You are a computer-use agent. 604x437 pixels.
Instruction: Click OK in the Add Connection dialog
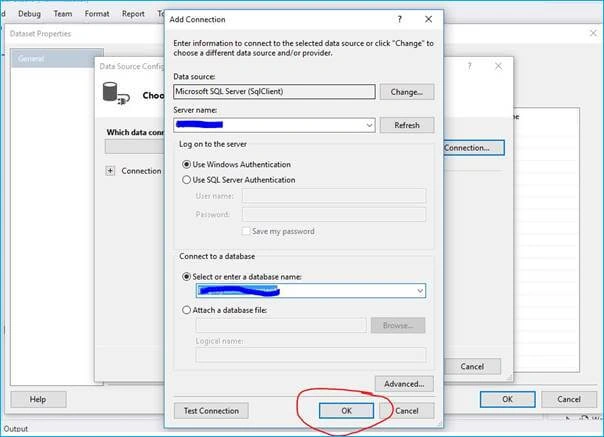[346, 411]
